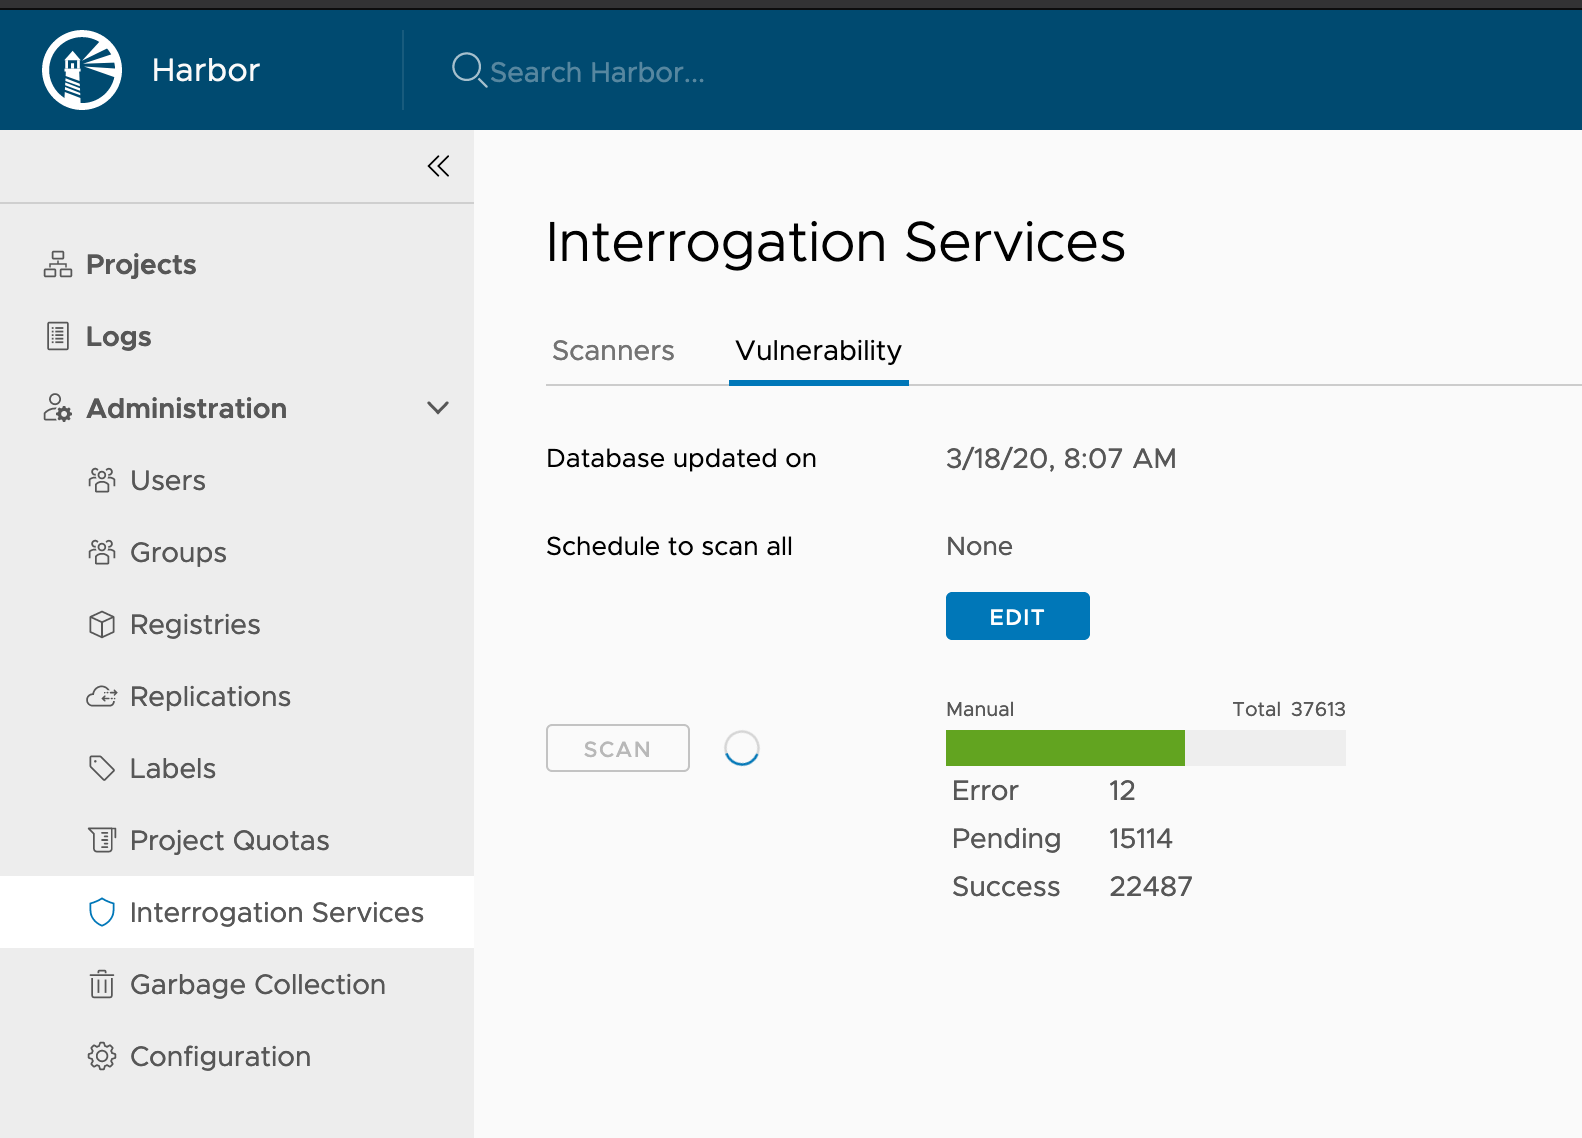Open Projects from the sidebar
The height and width of the screenshot is (1138, 1582).
pyautogui.click(x=141, y=264)
